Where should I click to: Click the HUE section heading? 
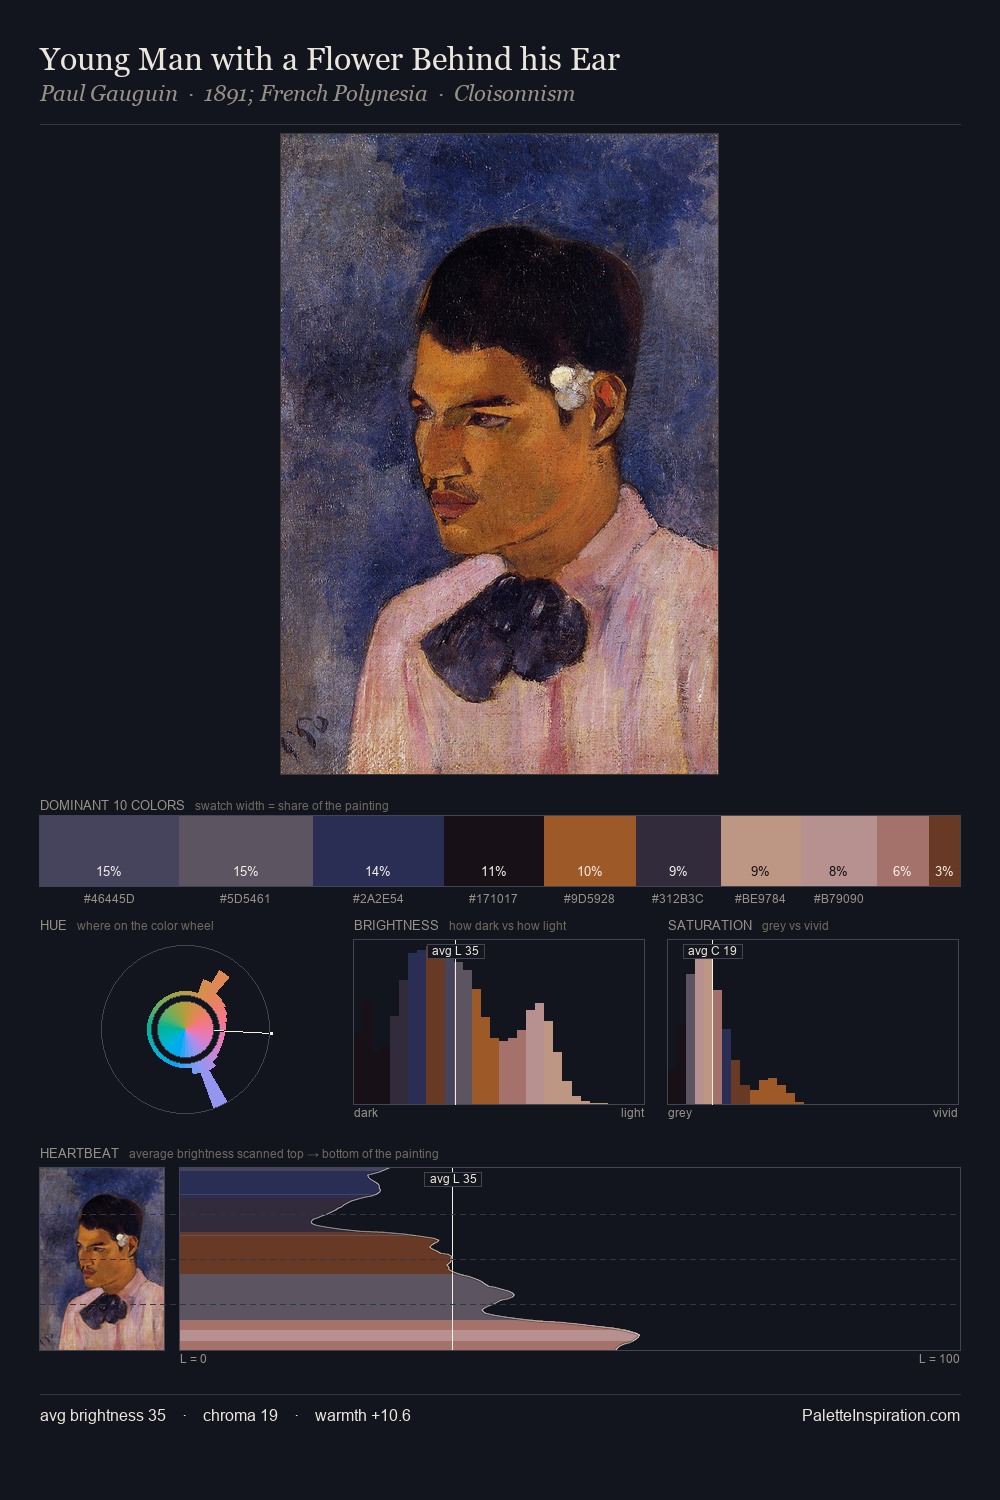pyautogui.click(x=53, y=925)
